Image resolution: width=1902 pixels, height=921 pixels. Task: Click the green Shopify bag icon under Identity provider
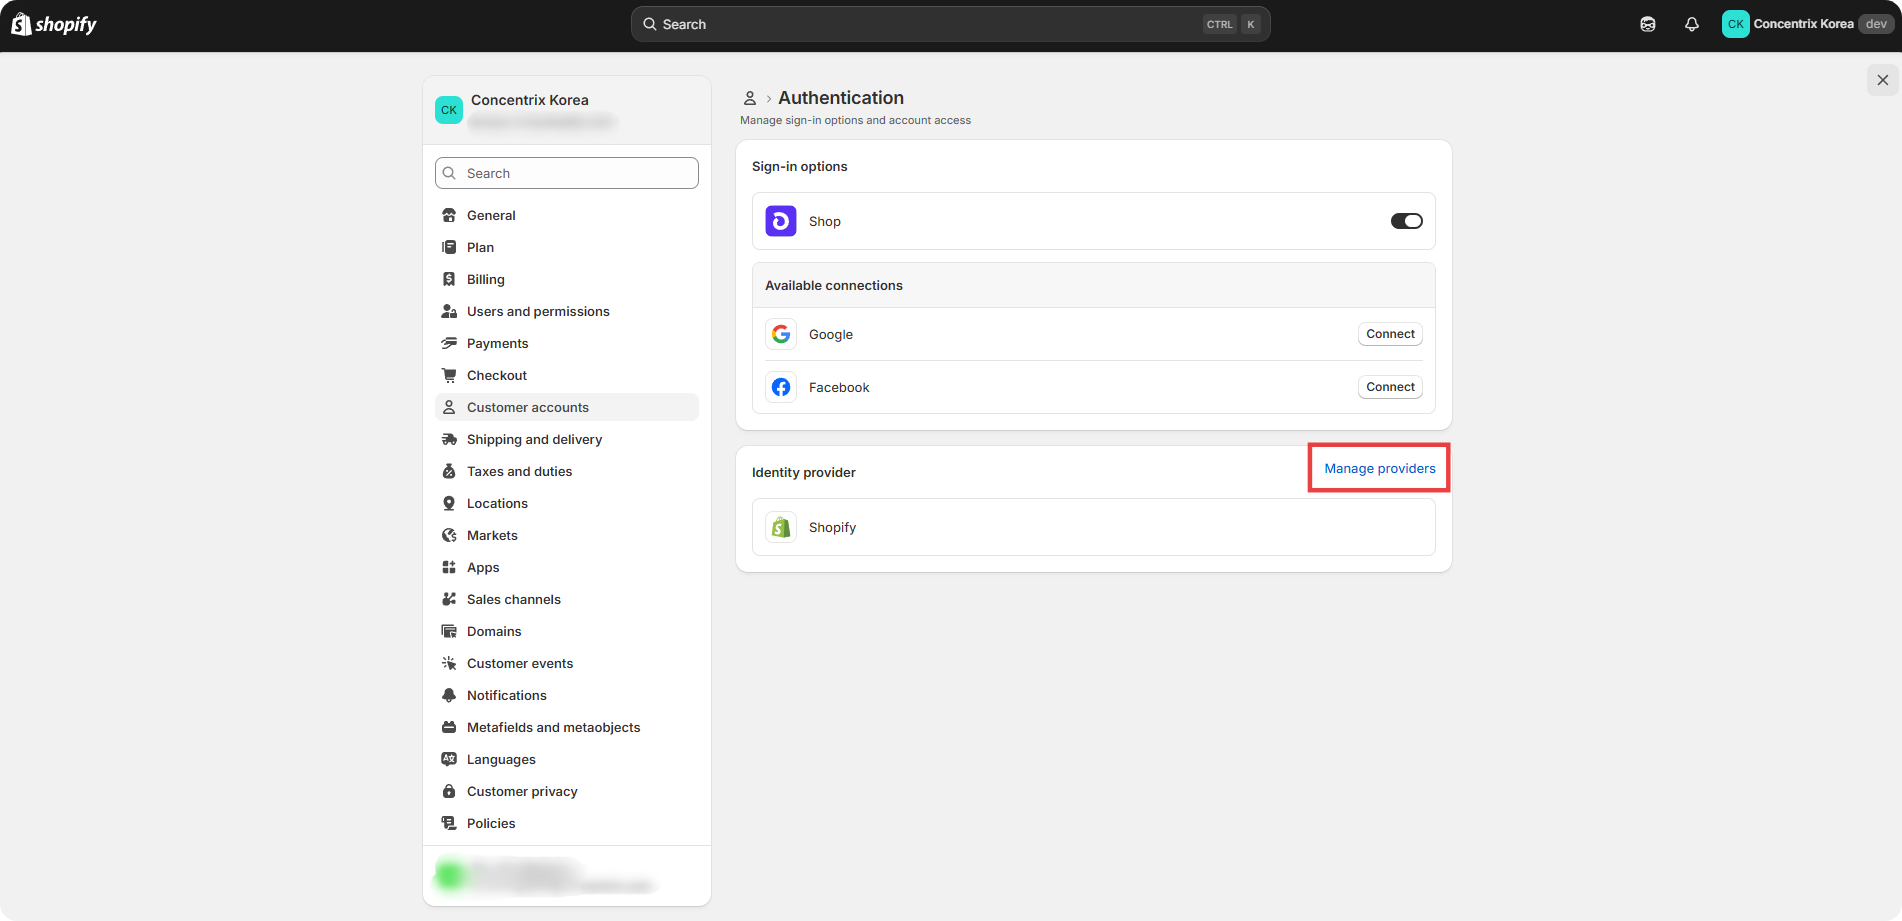coord(781,527)
